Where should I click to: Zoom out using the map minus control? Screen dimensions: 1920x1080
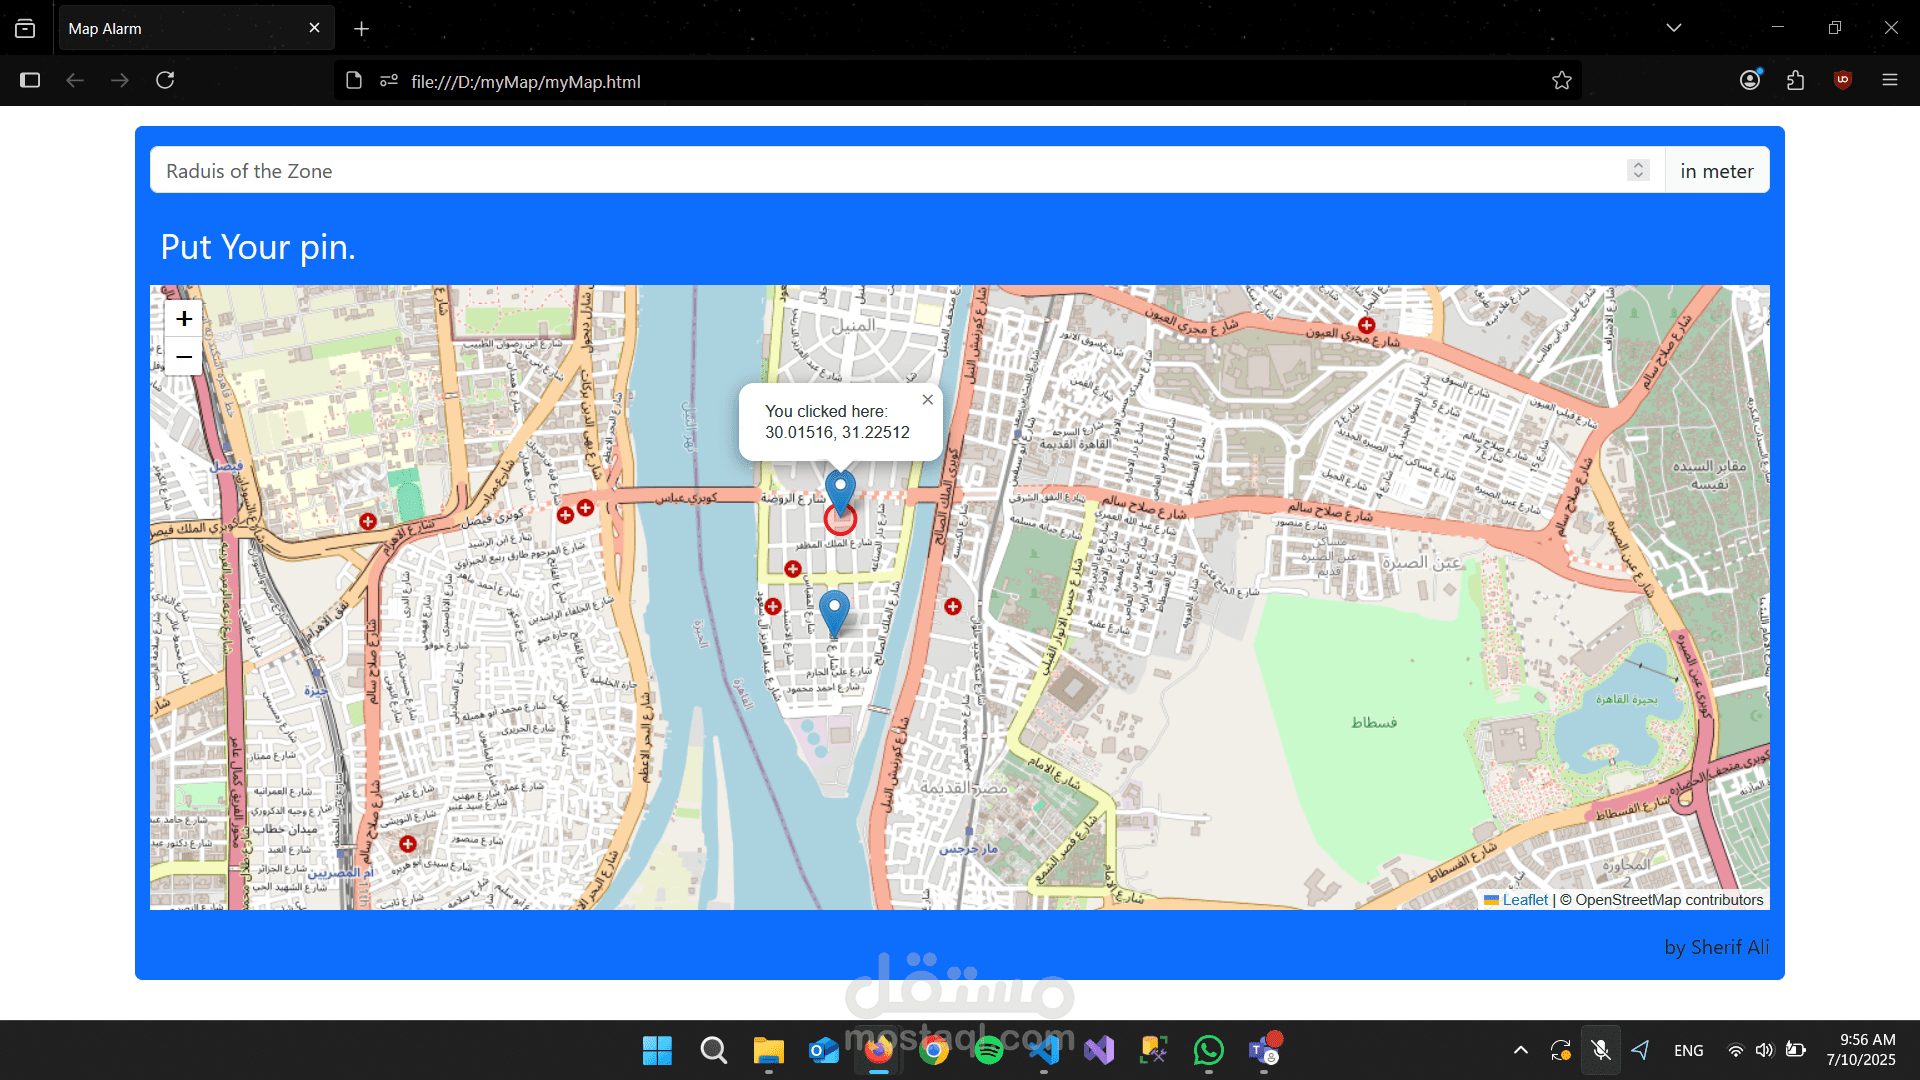pyautogui.click(x=183, y=357)
